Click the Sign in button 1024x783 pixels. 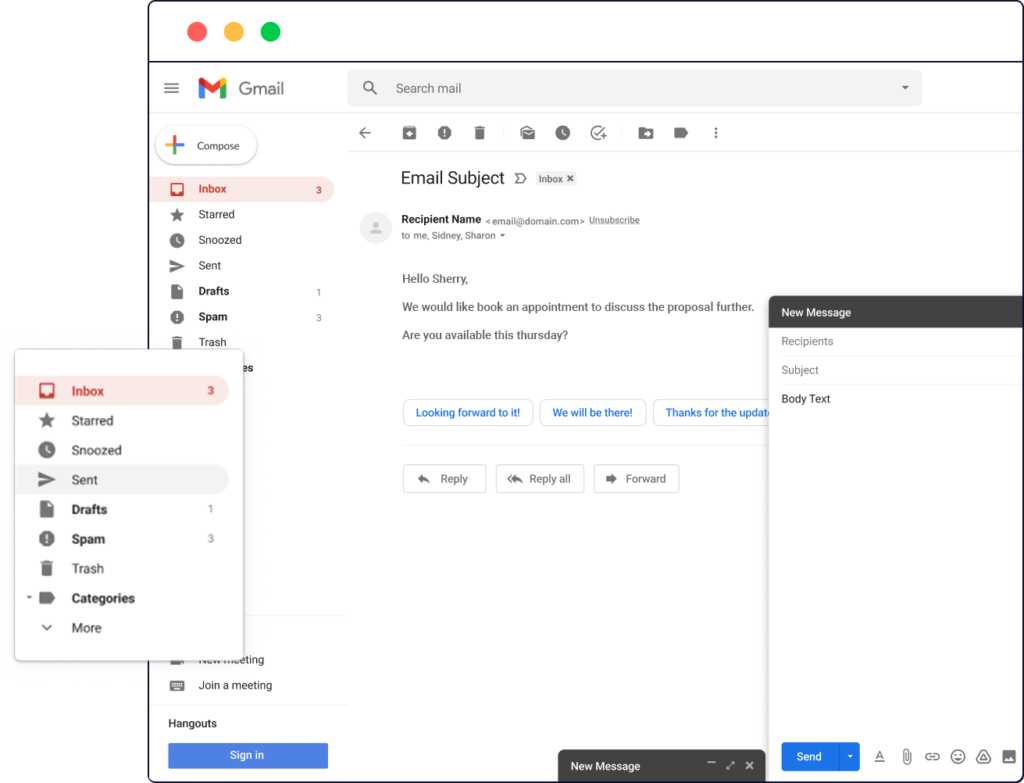[247, 756]
